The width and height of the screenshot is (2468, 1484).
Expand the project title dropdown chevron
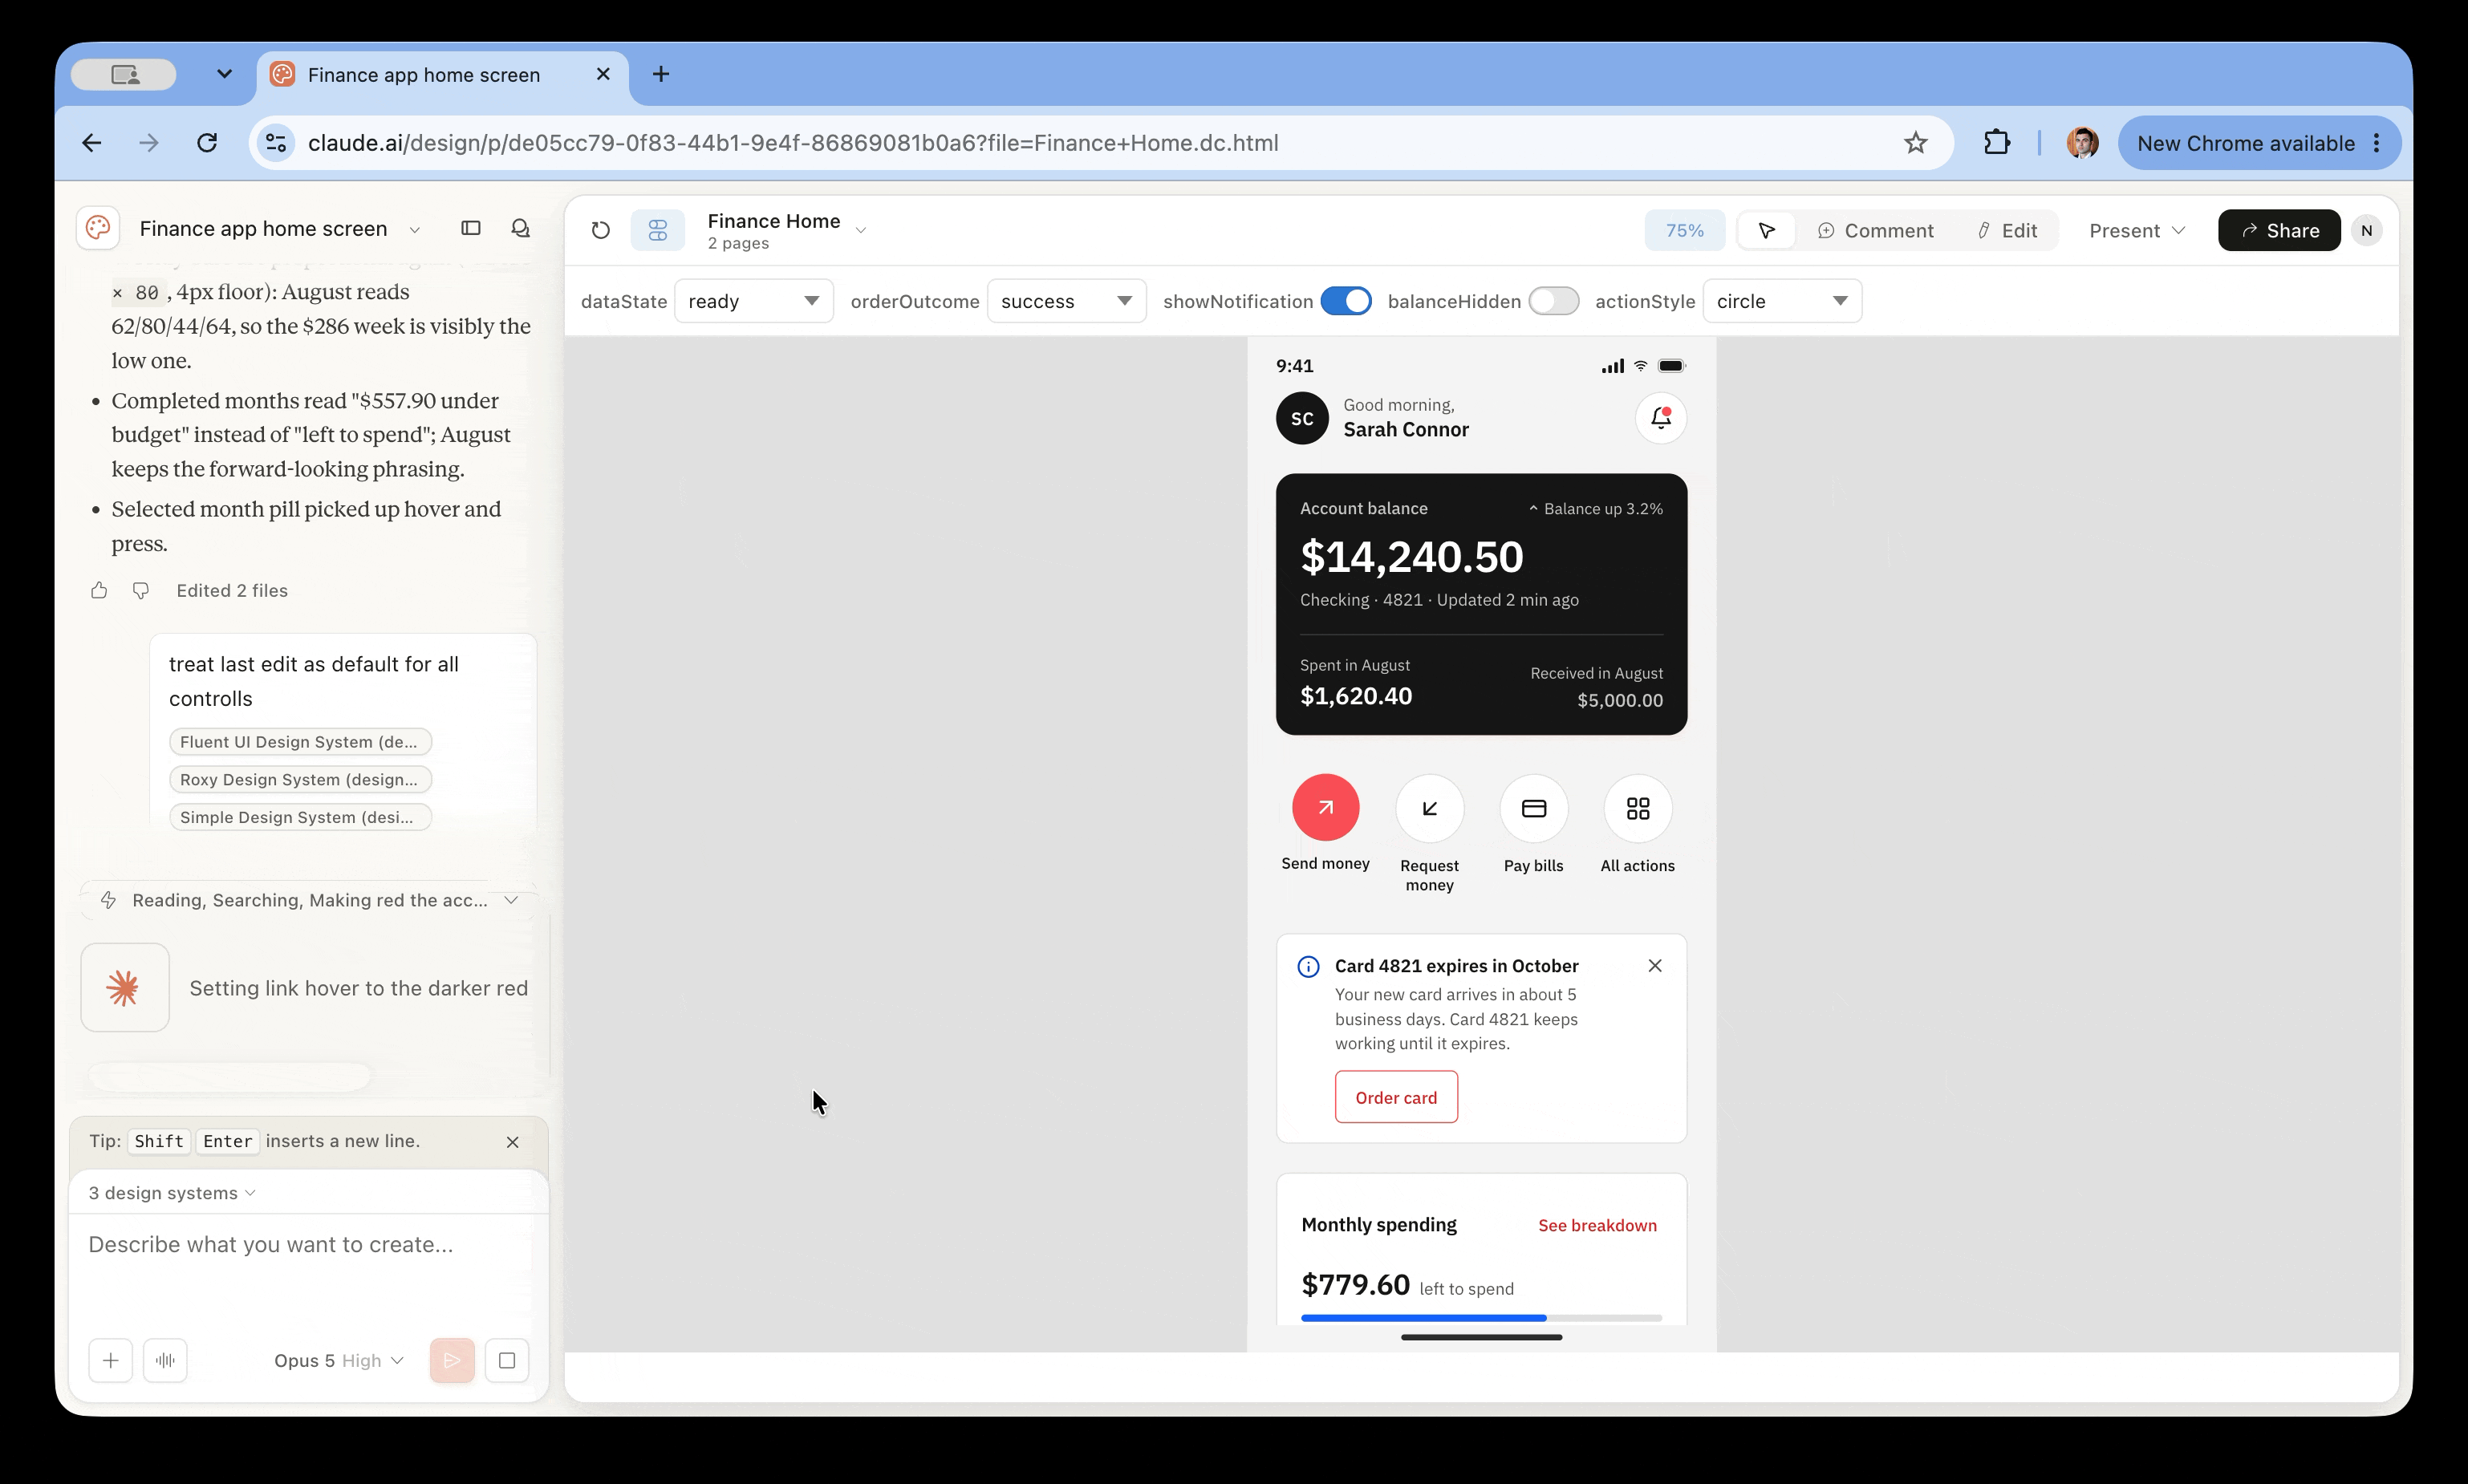414,229
